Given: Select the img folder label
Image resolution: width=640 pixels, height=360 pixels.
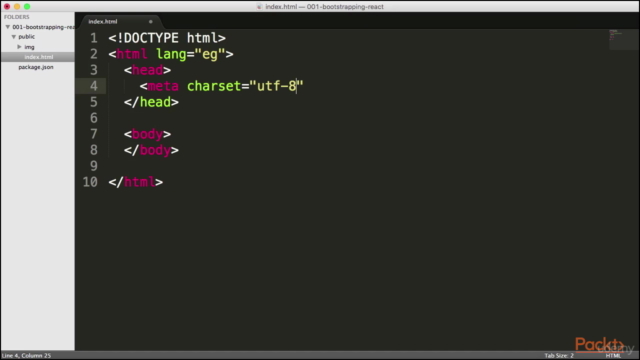Looking at the screenshot, I should pyautogui.click(x=29, y=47).
